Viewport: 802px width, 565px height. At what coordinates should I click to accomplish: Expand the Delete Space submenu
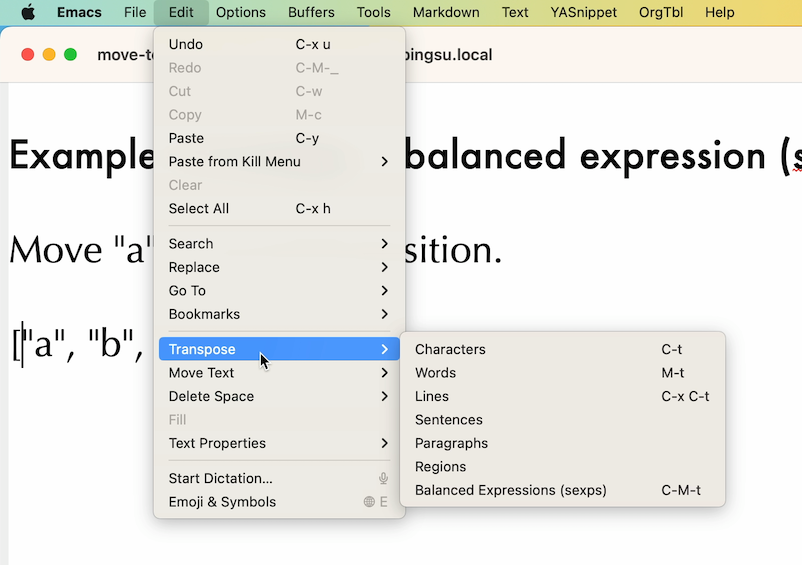[x=279, y=396]
